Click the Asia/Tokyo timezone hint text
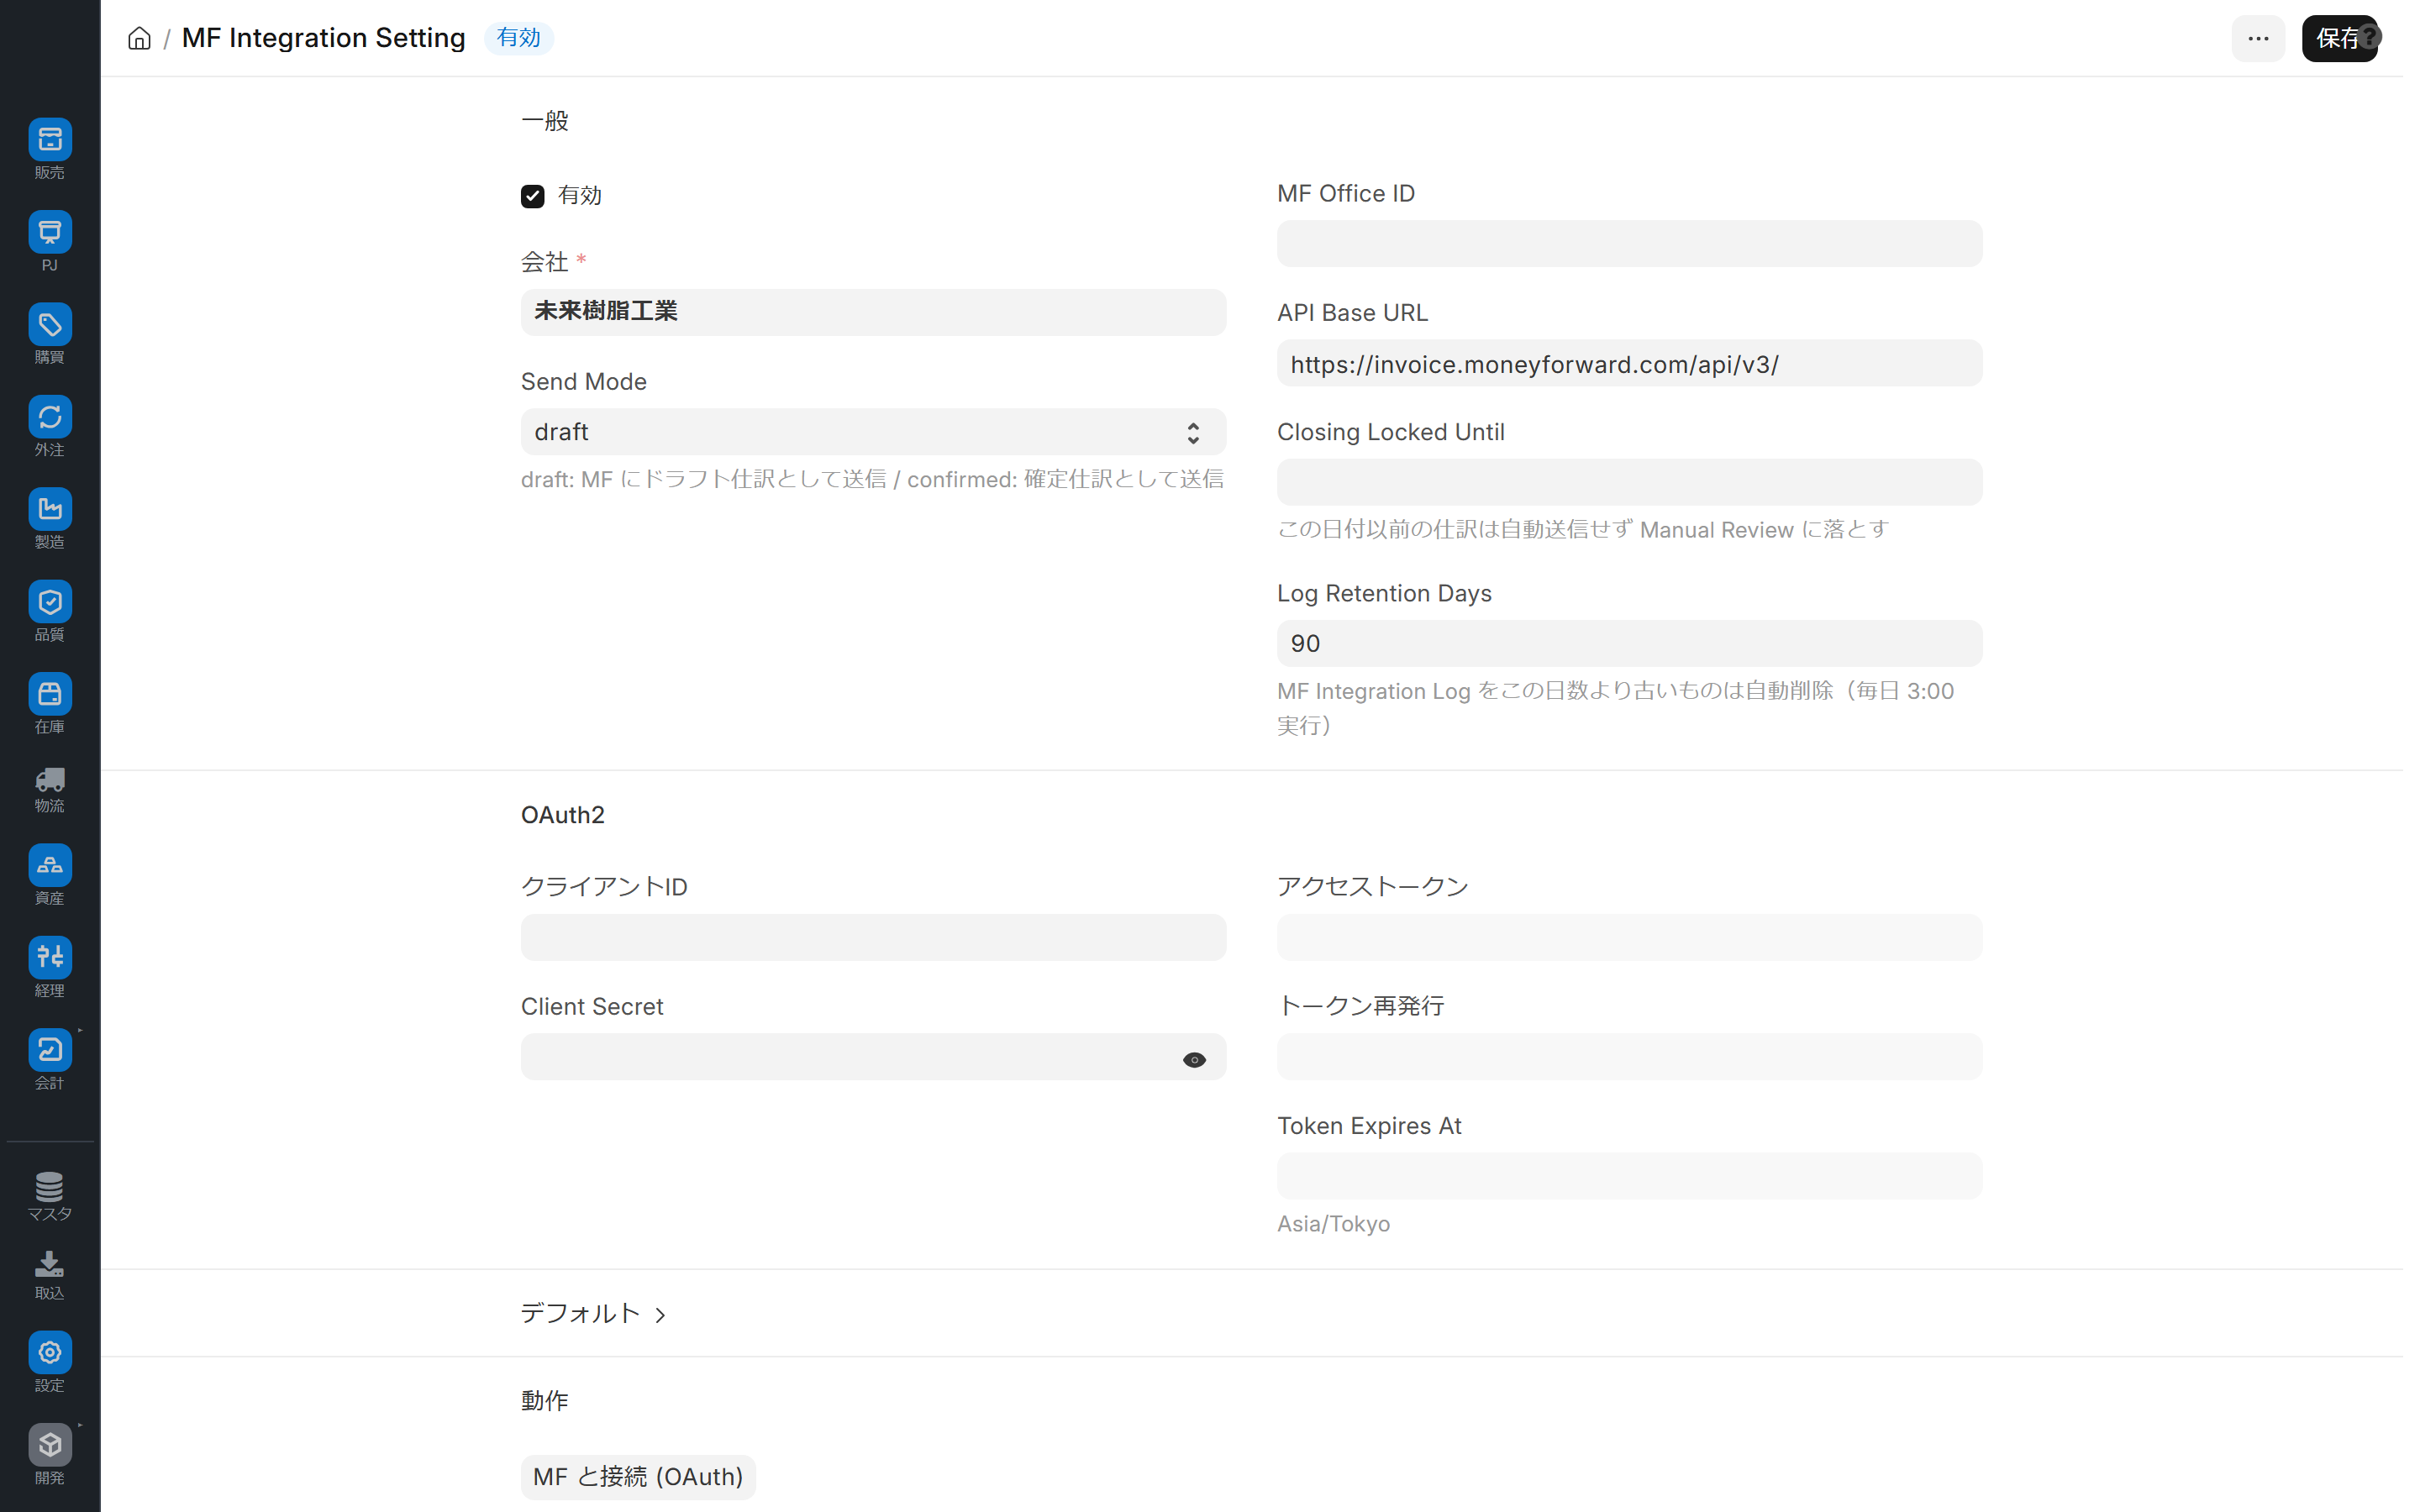Viewport: 2420px width, 1512px height. click(1333, 1224)
